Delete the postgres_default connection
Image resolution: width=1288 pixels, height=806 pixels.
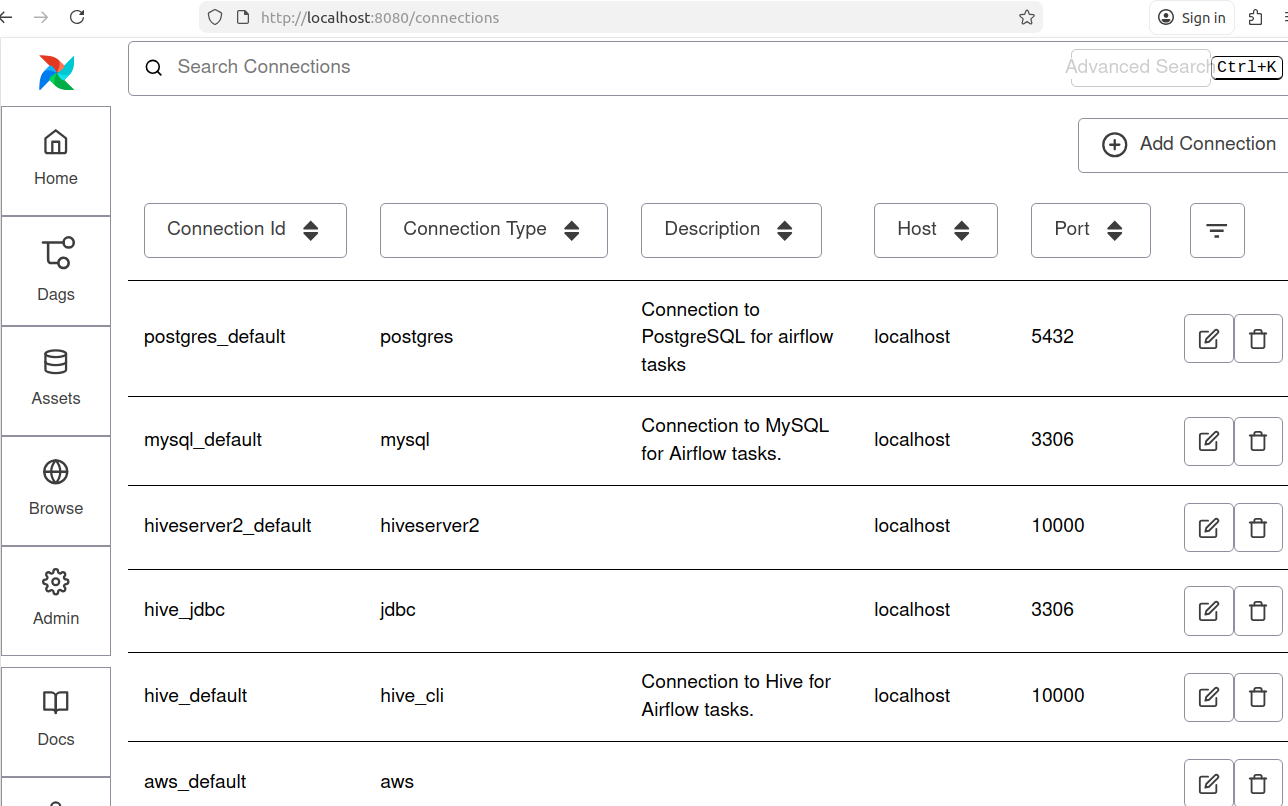(x=1258, y=339)
